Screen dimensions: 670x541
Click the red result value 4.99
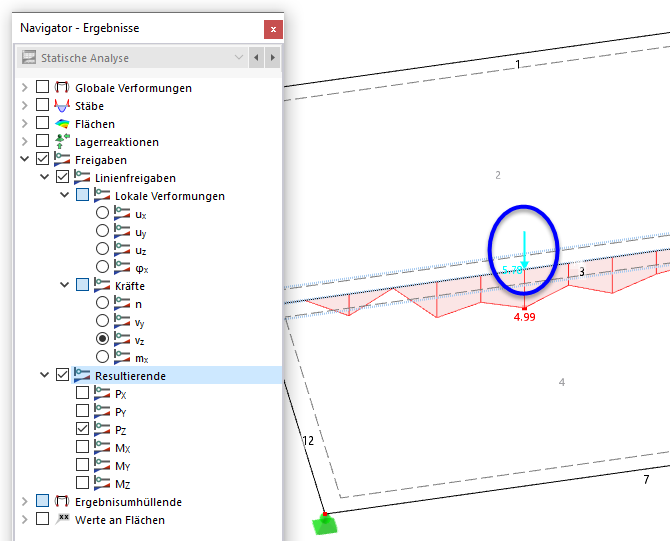coord(524,317)
